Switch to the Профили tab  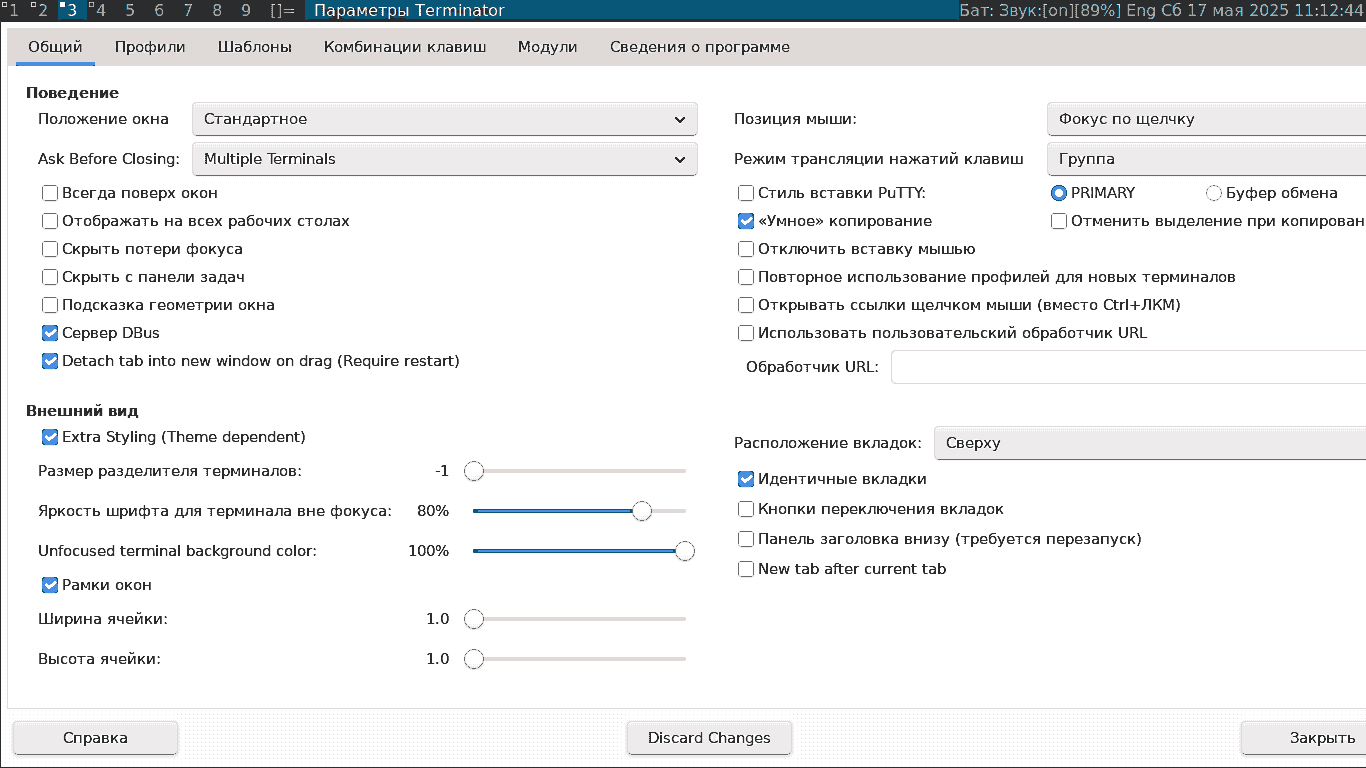150,47
